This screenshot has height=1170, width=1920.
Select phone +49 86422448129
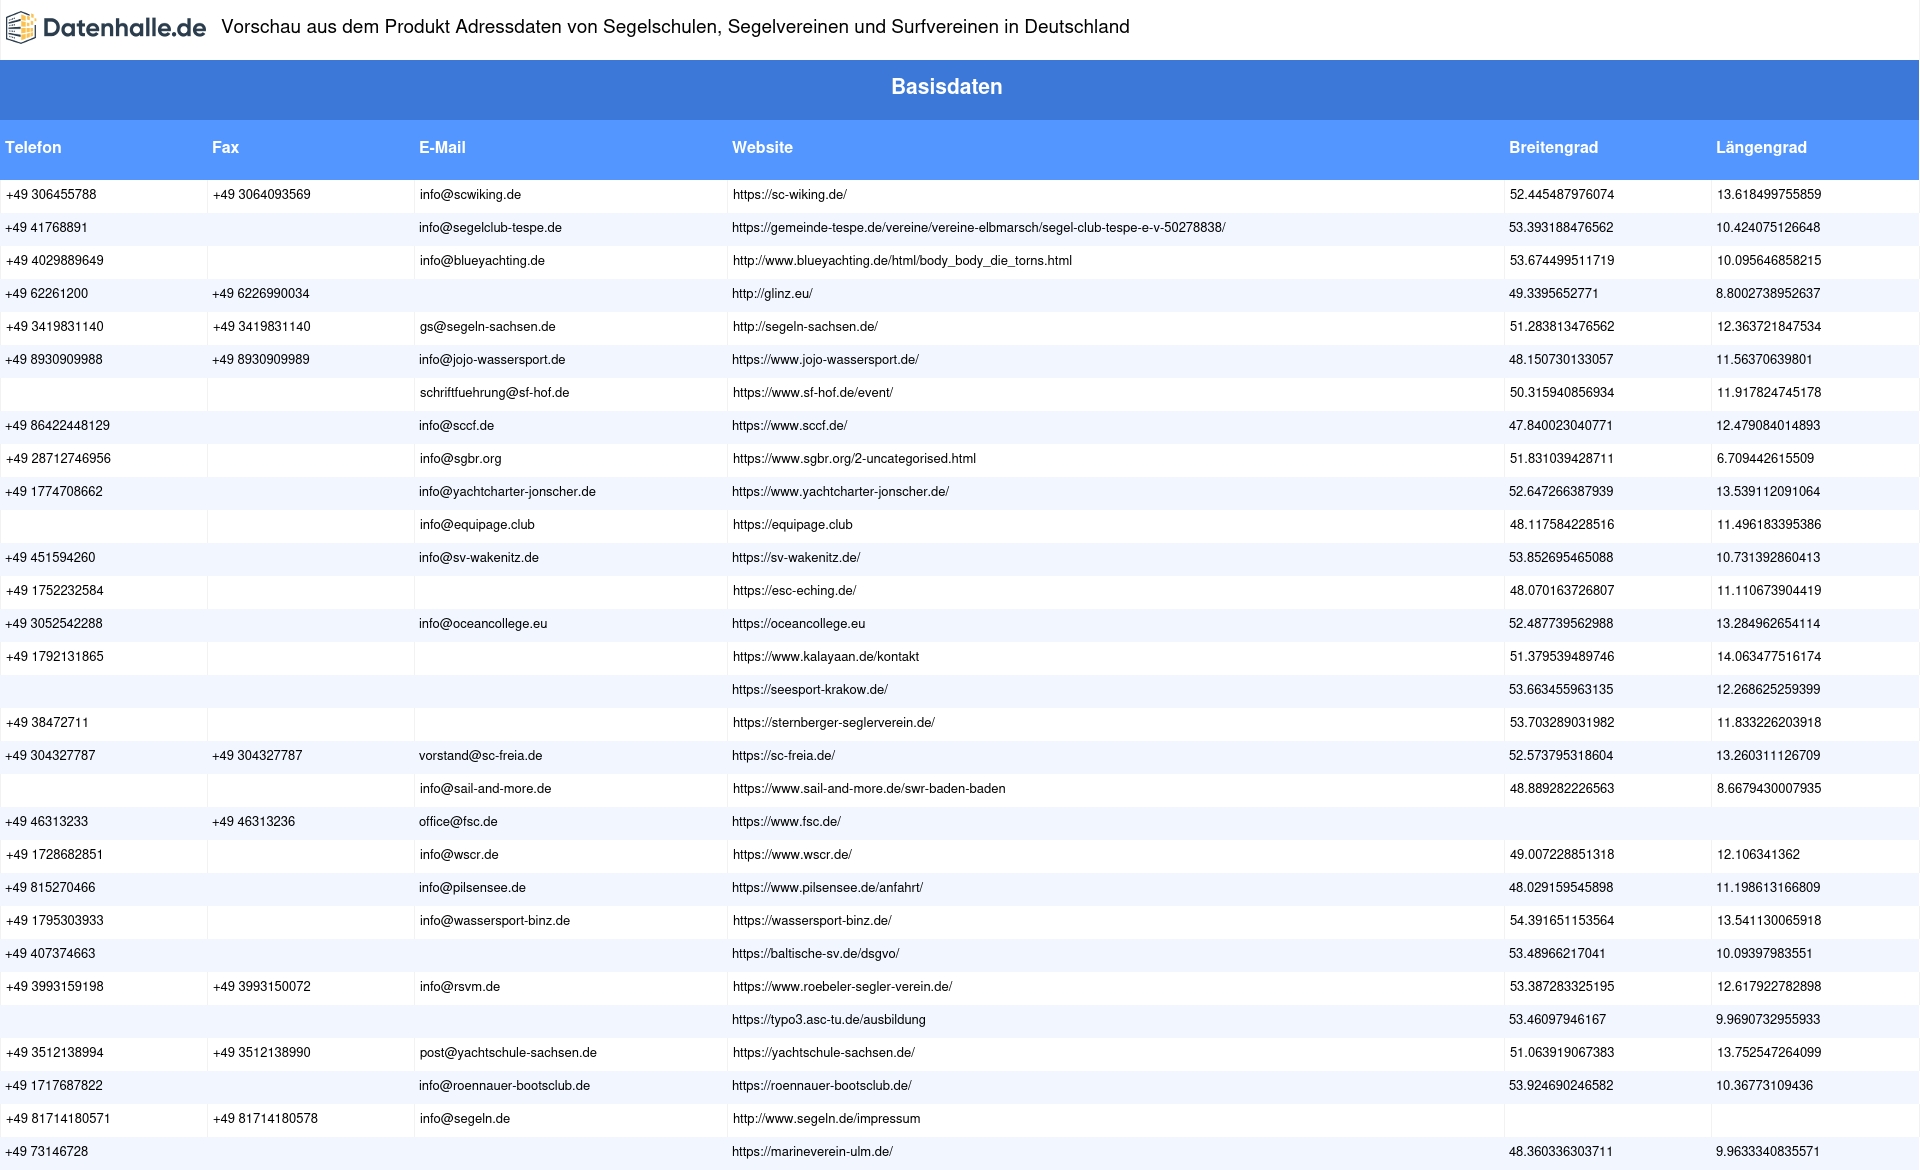click(58, 426)
